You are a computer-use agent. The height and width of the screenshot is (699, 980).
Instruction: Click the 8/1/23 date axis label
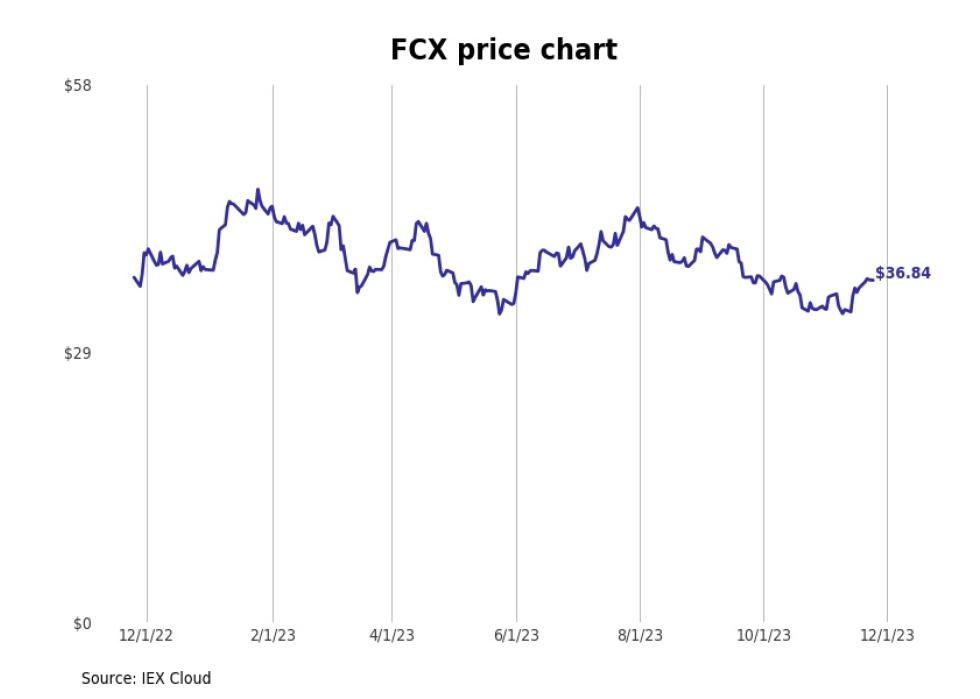tap(640, 635)
